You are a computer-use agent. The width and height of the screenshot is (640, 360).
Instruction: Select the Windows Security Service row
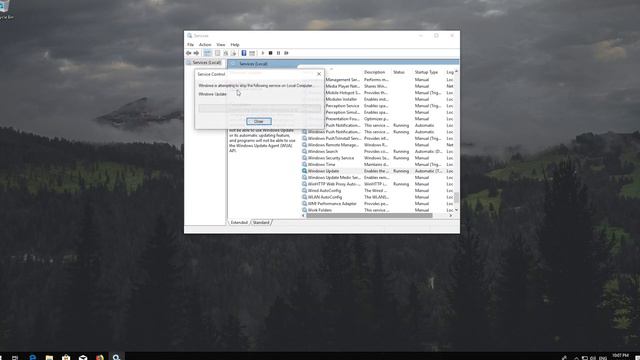[x=378, y=158]
